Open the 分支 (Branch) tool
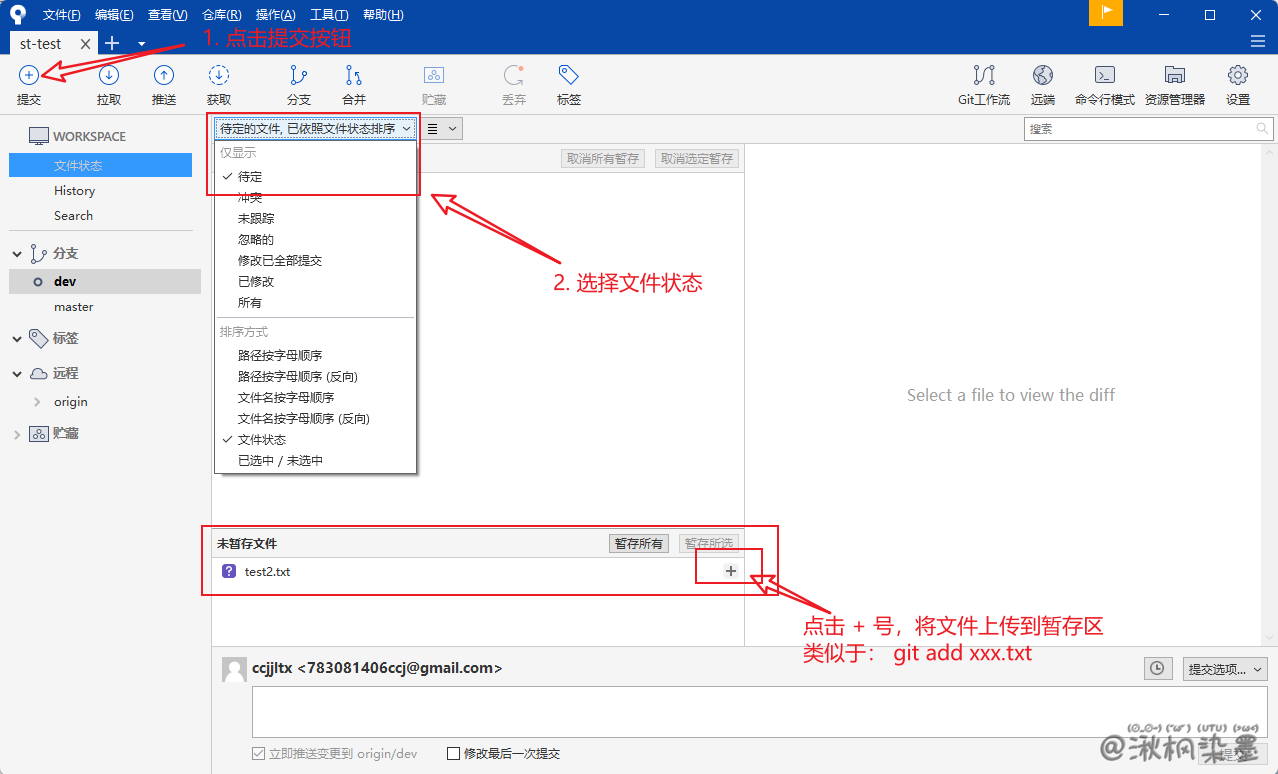 (298, 76)
